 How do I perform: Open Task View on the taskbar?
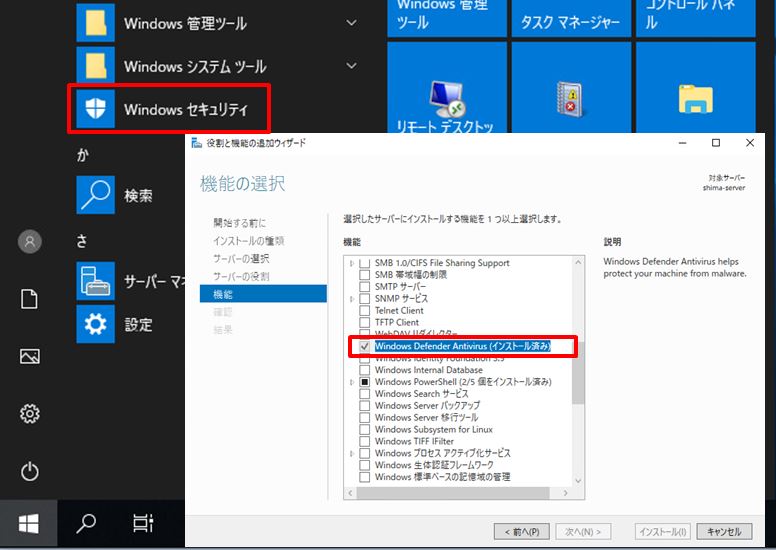point(143,524)
